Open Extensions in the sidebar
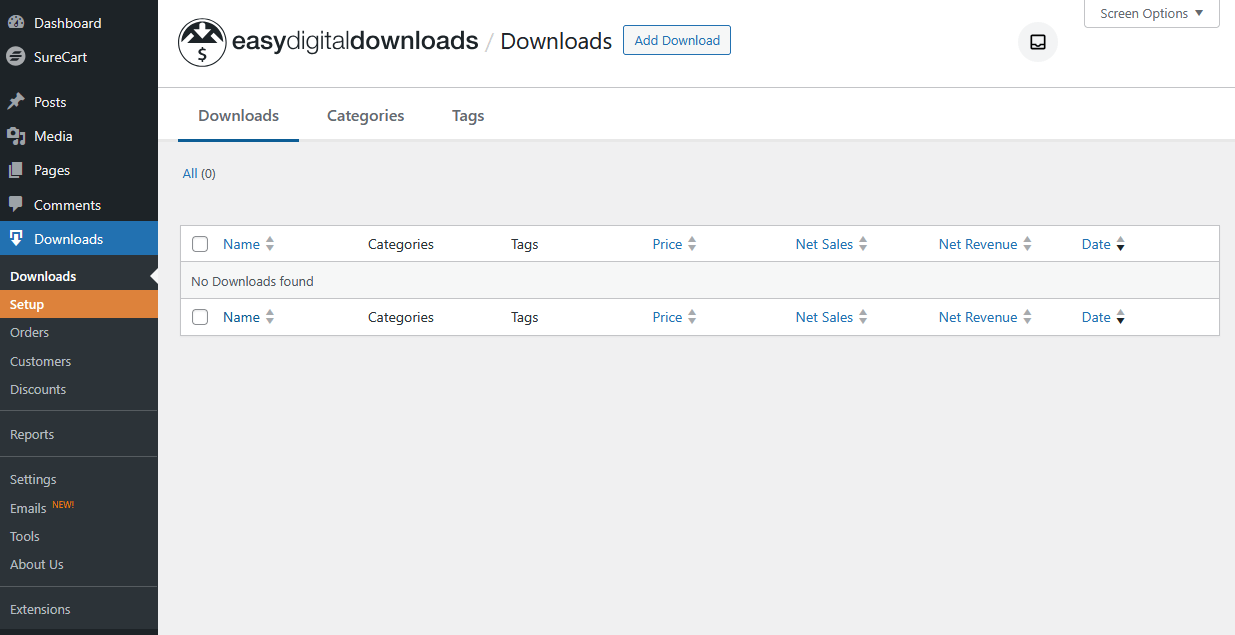Viewport: 1235px width, 635px height. pos(79,609)
